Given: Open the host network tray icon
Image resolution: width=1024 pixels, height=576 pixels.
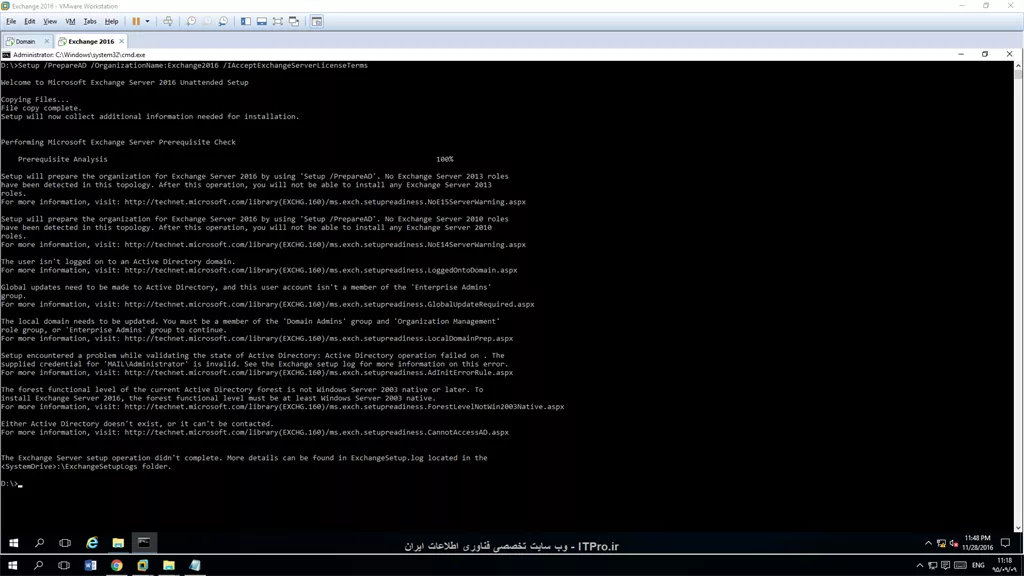Looking at the screenshot, I should point(933,566).
